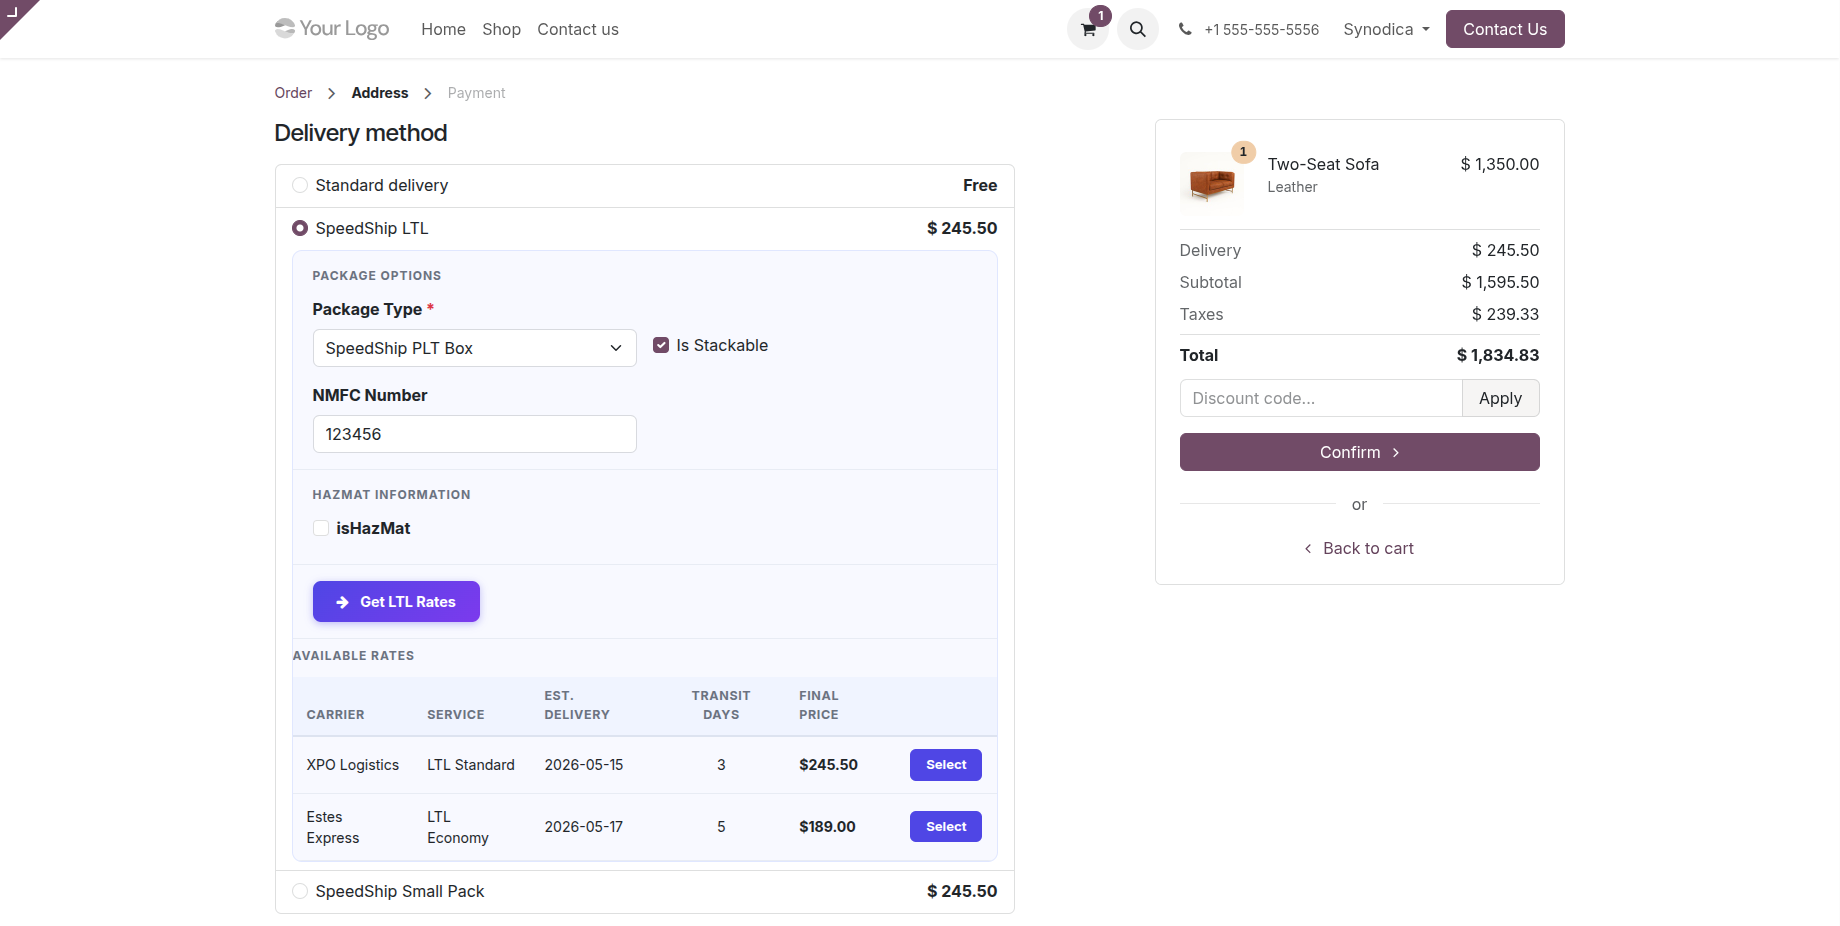1840x926 pixels.
Task: Expand the Synodica user menu
Action: coord(1386,30)
